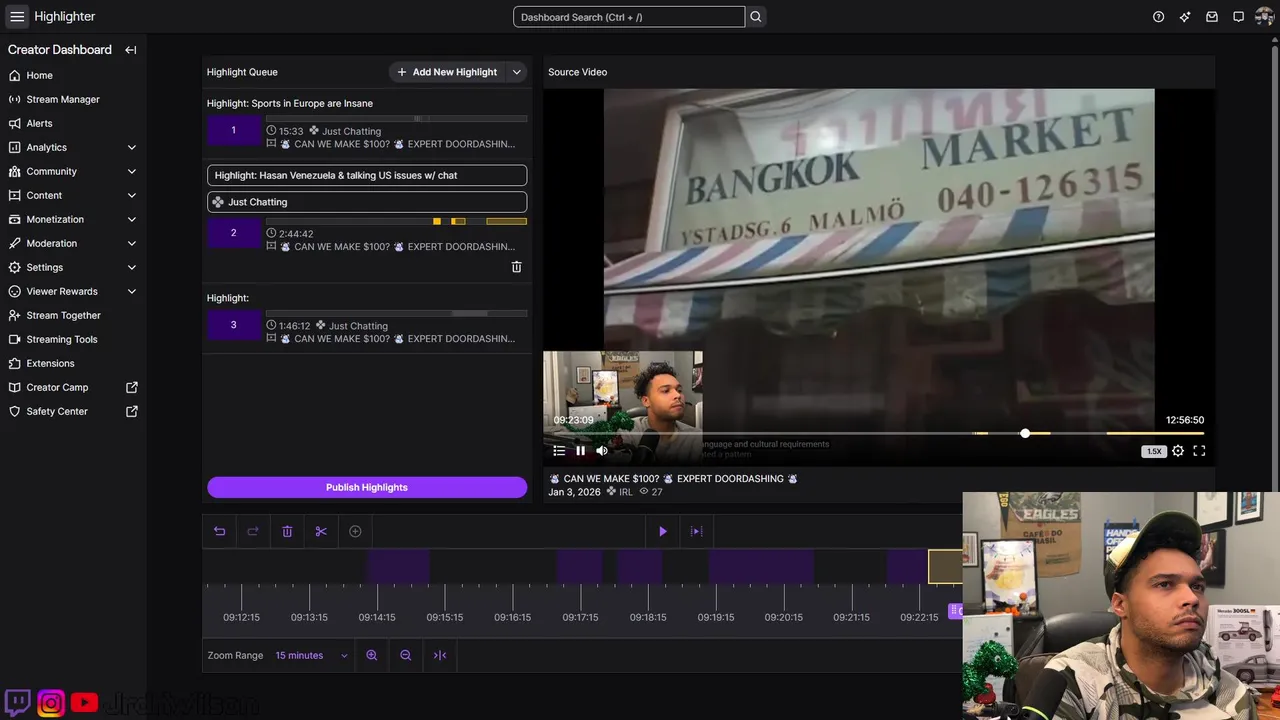The image size is (1280, 720).
Task: Click the 09:14:15 timeline segment
Action: 398,566
